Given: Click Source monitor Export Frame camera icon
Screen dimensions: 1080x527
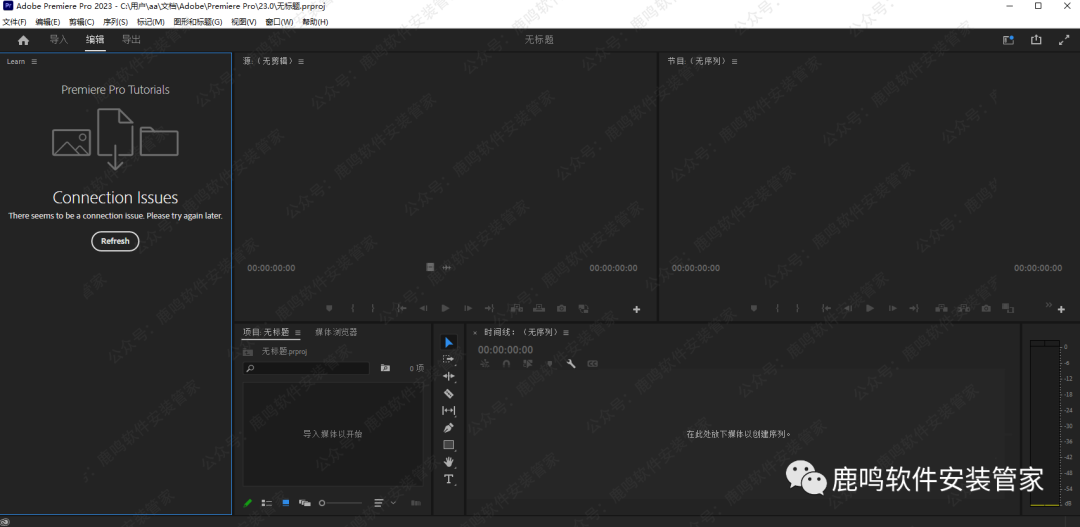Looking at the screenshot, I should pyautogui.click(x=561, y=309).
